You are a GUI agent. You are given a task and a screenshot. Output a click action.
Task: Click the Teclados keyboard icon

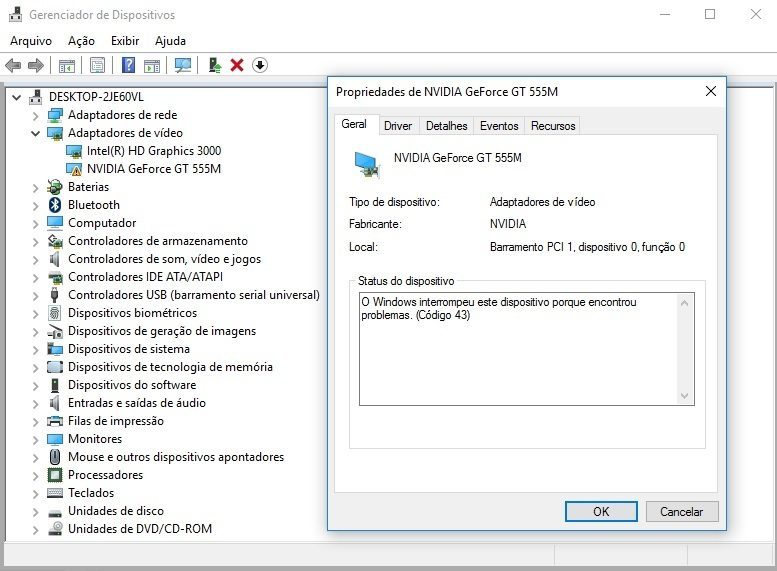[55, 493]
